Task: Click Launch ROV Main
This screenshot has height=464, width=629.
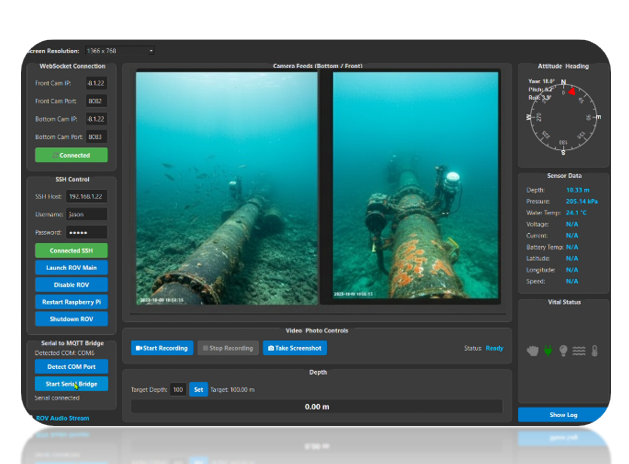Action: coord(71,267)
